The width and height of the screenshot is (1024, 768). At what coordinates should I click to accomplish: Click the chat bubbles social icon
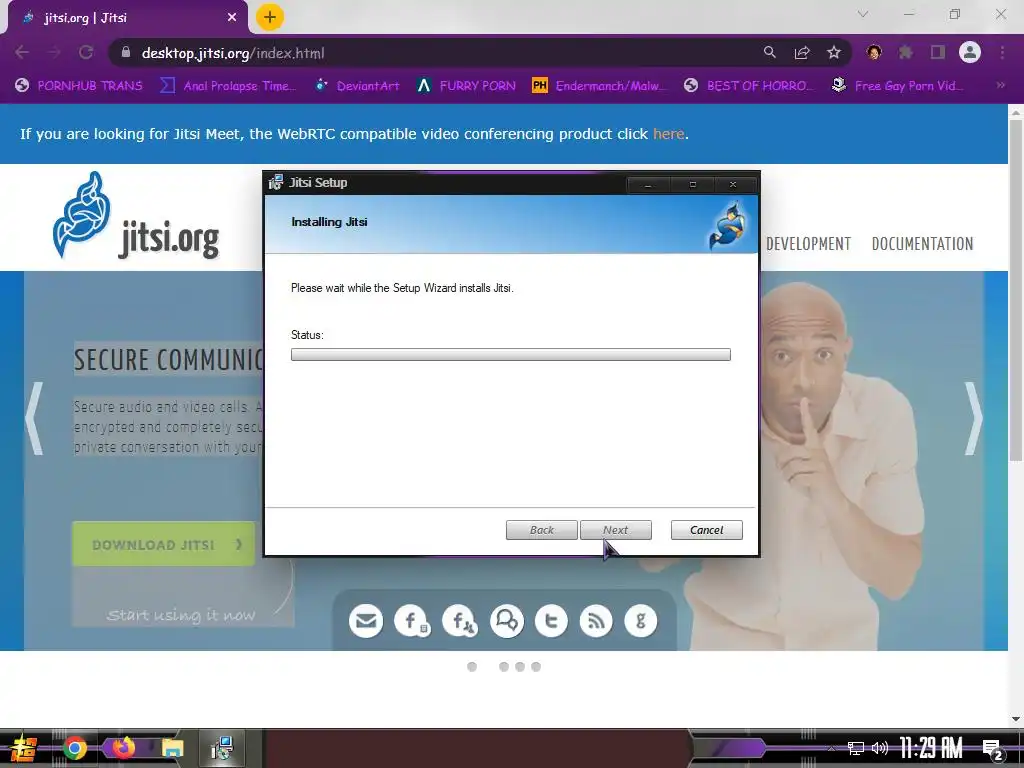point(507,620)
